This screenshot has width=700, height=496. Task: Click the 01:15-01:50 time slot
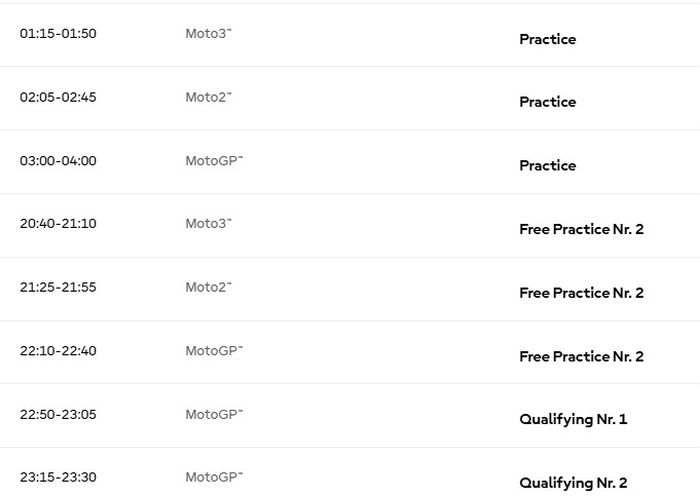[58, 33]
